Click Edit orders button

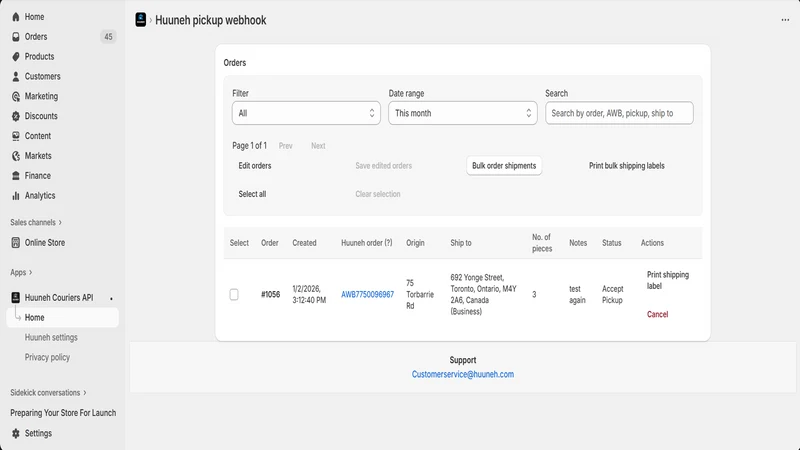[255, 166]
